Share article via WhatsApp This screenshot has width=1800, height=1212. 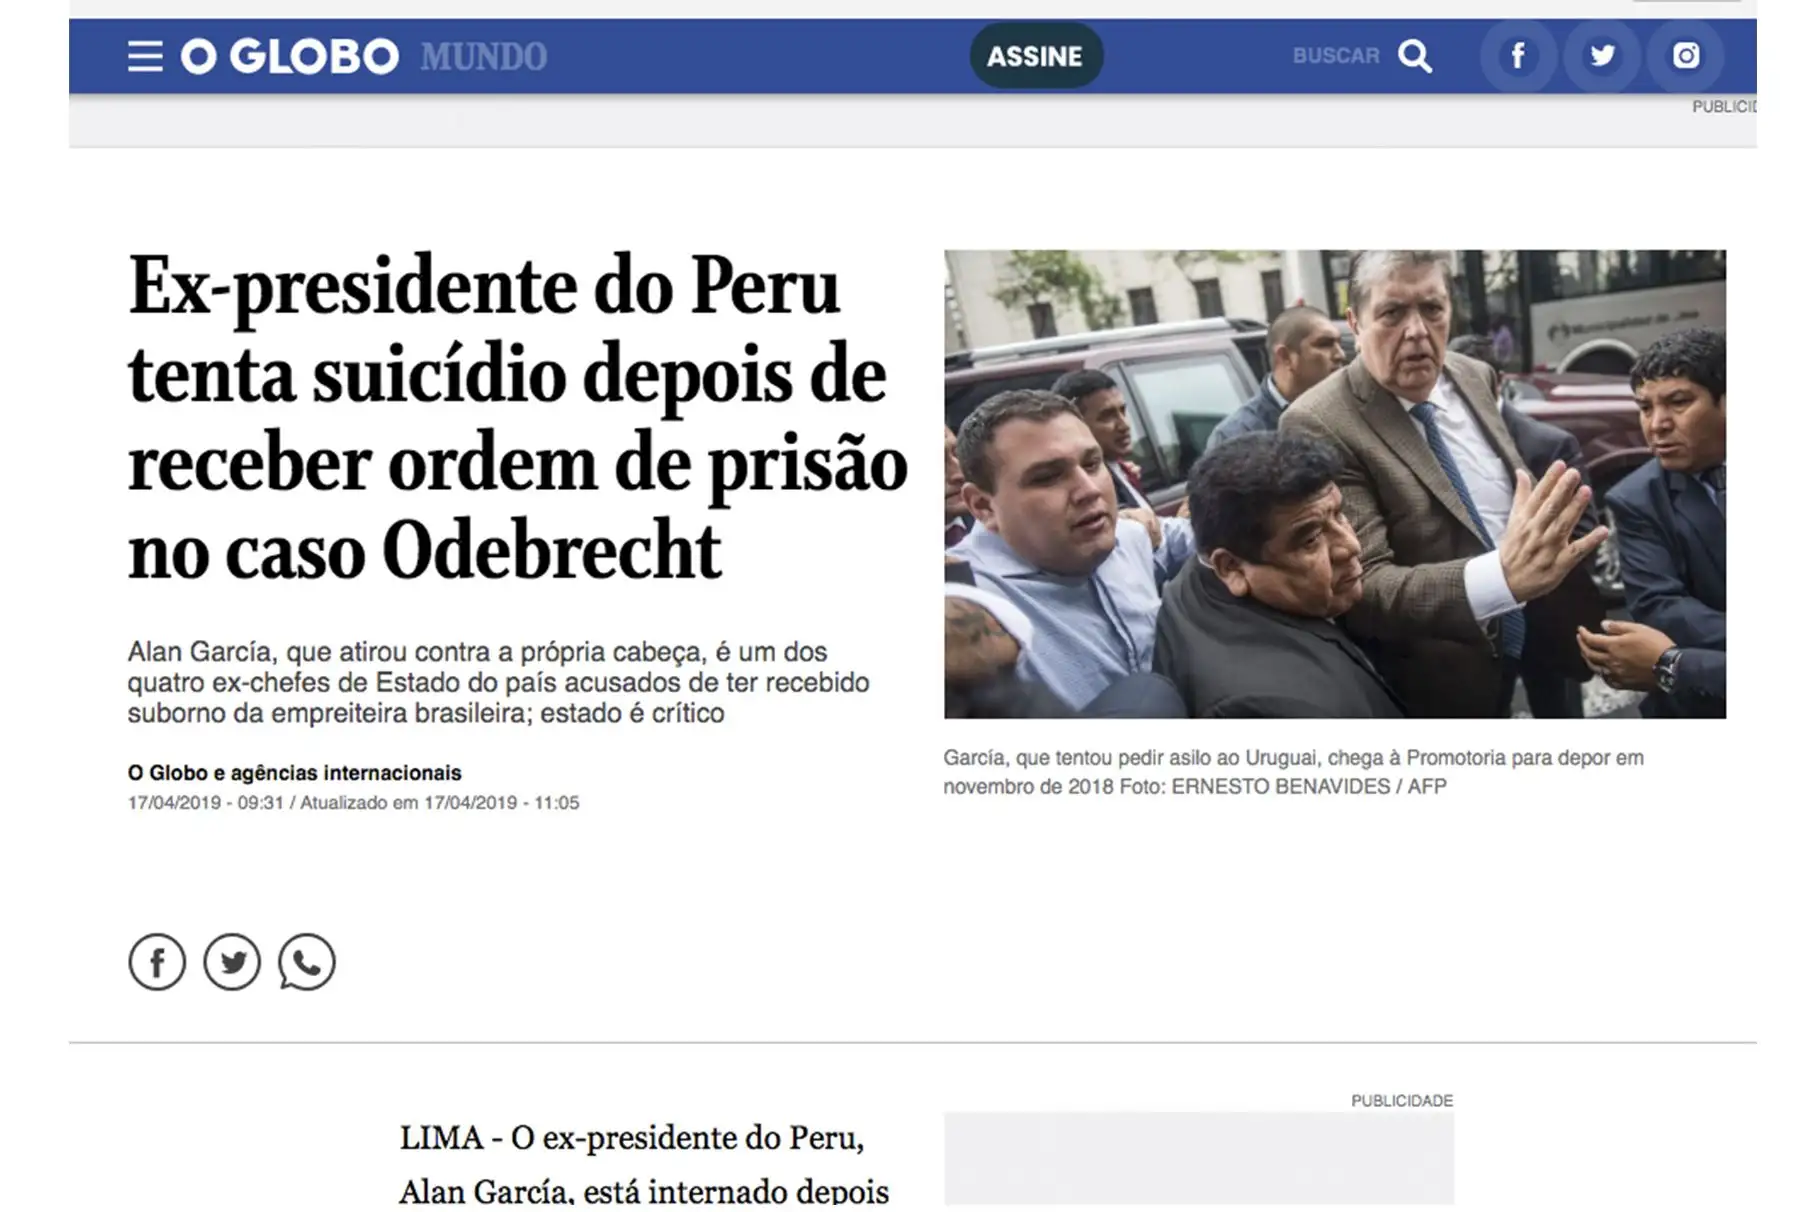coord(307,962)
